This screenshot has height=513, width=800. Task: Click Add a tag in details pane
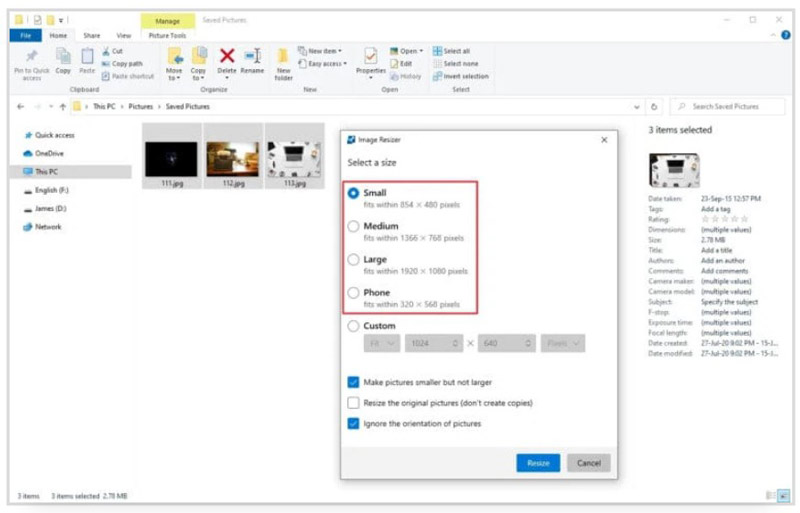pyautogui.click(x=715, y=209)
